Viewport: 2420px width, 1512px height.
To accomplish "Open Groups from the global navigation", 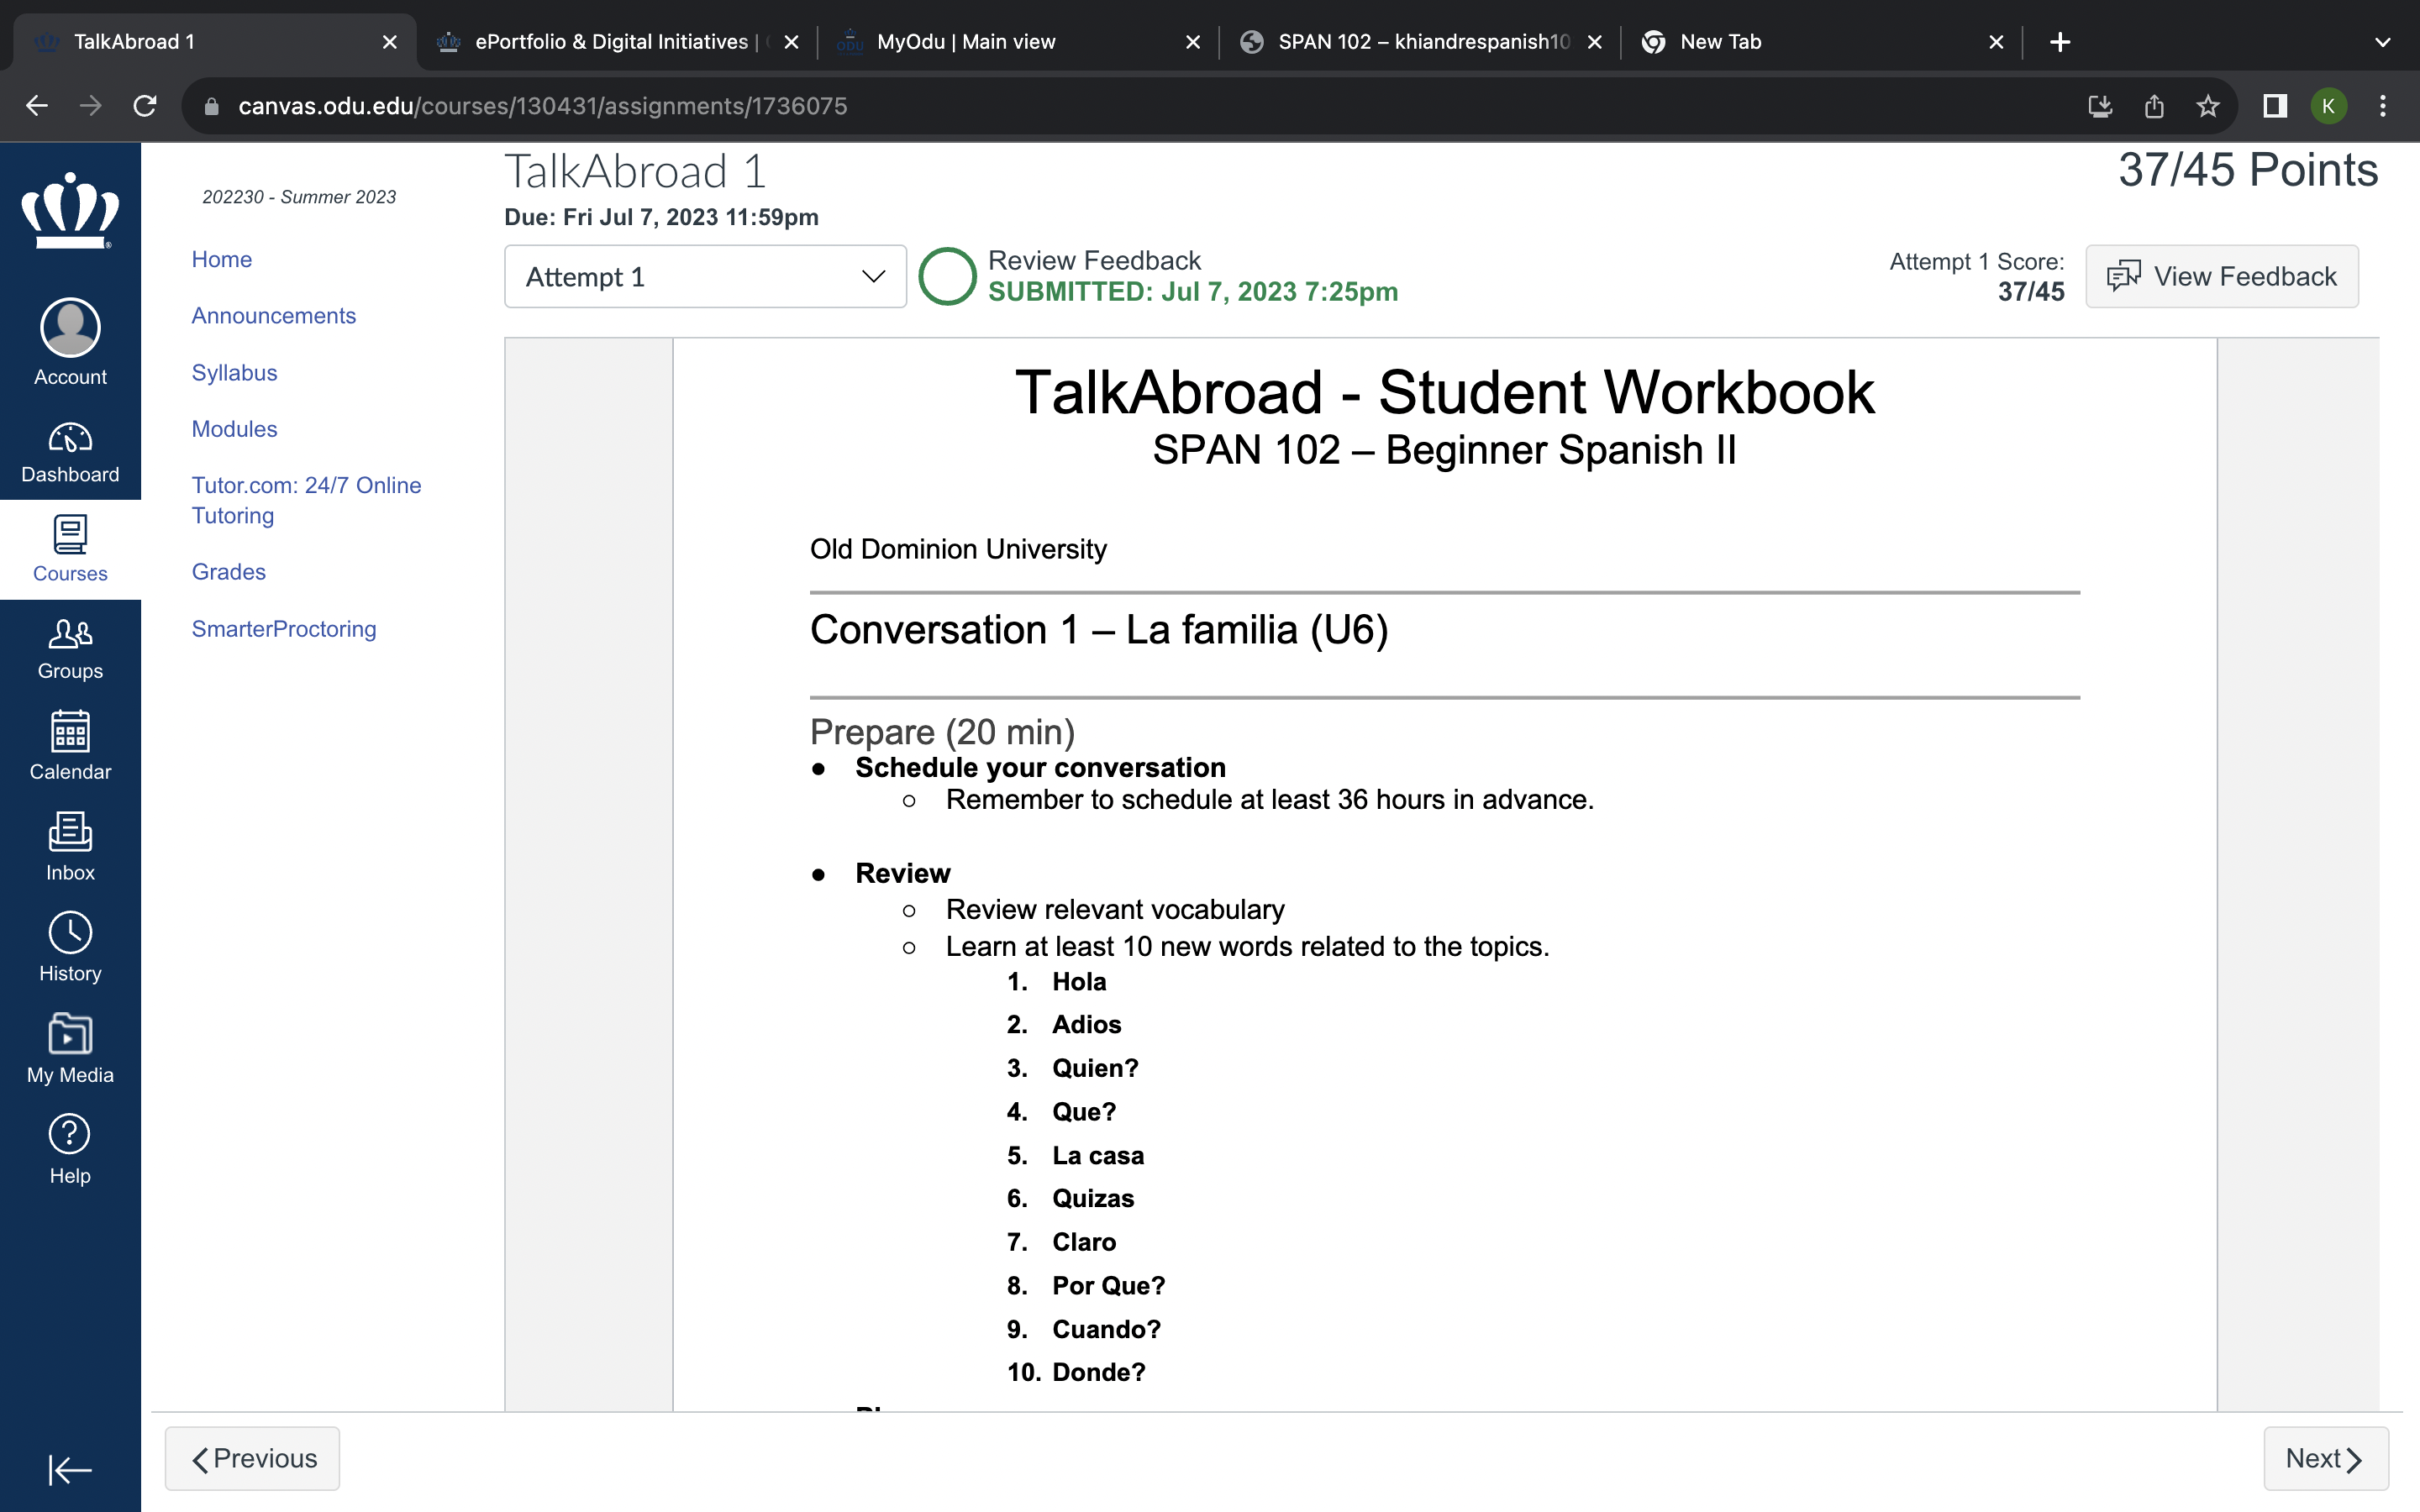I will coord(70,649).
